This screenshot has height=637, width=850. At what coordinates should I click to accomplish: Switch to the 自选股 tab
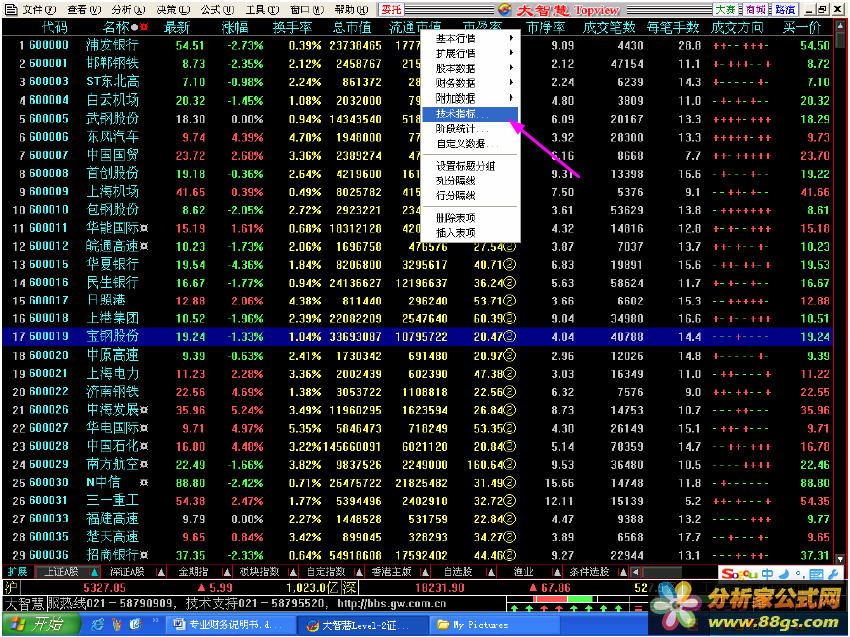click(458, 572)
